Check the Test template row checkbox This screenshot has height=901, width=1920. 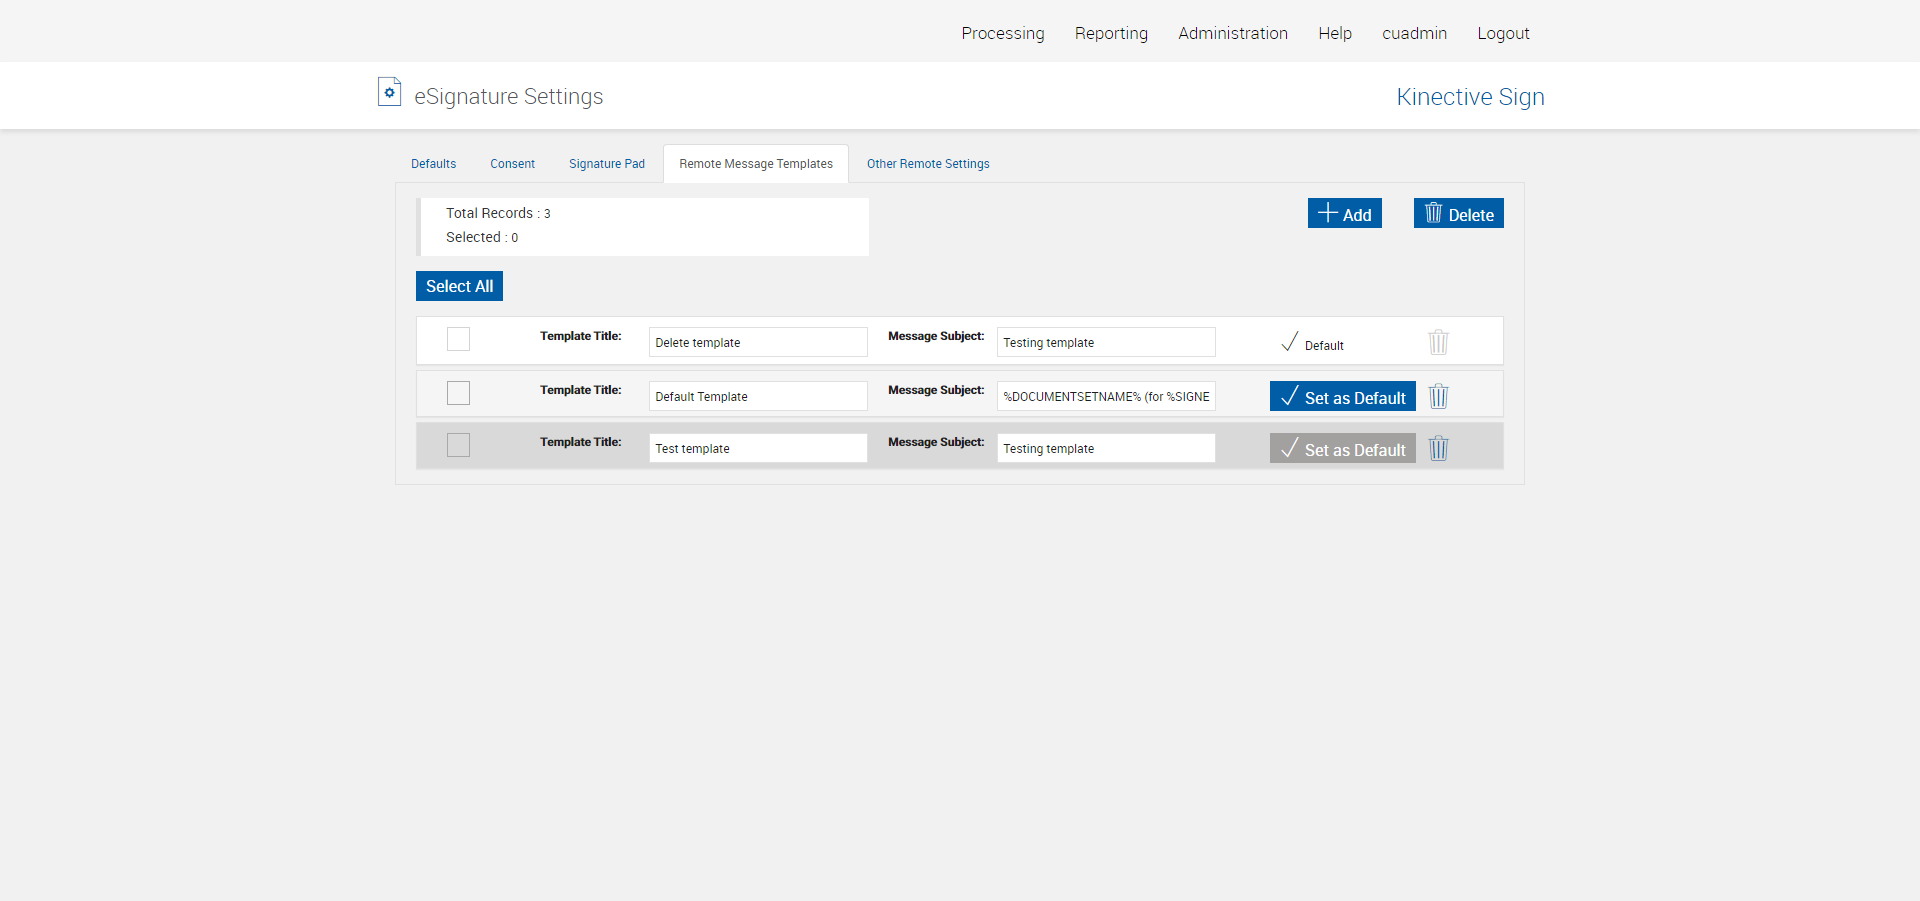[x=458, y=445]
